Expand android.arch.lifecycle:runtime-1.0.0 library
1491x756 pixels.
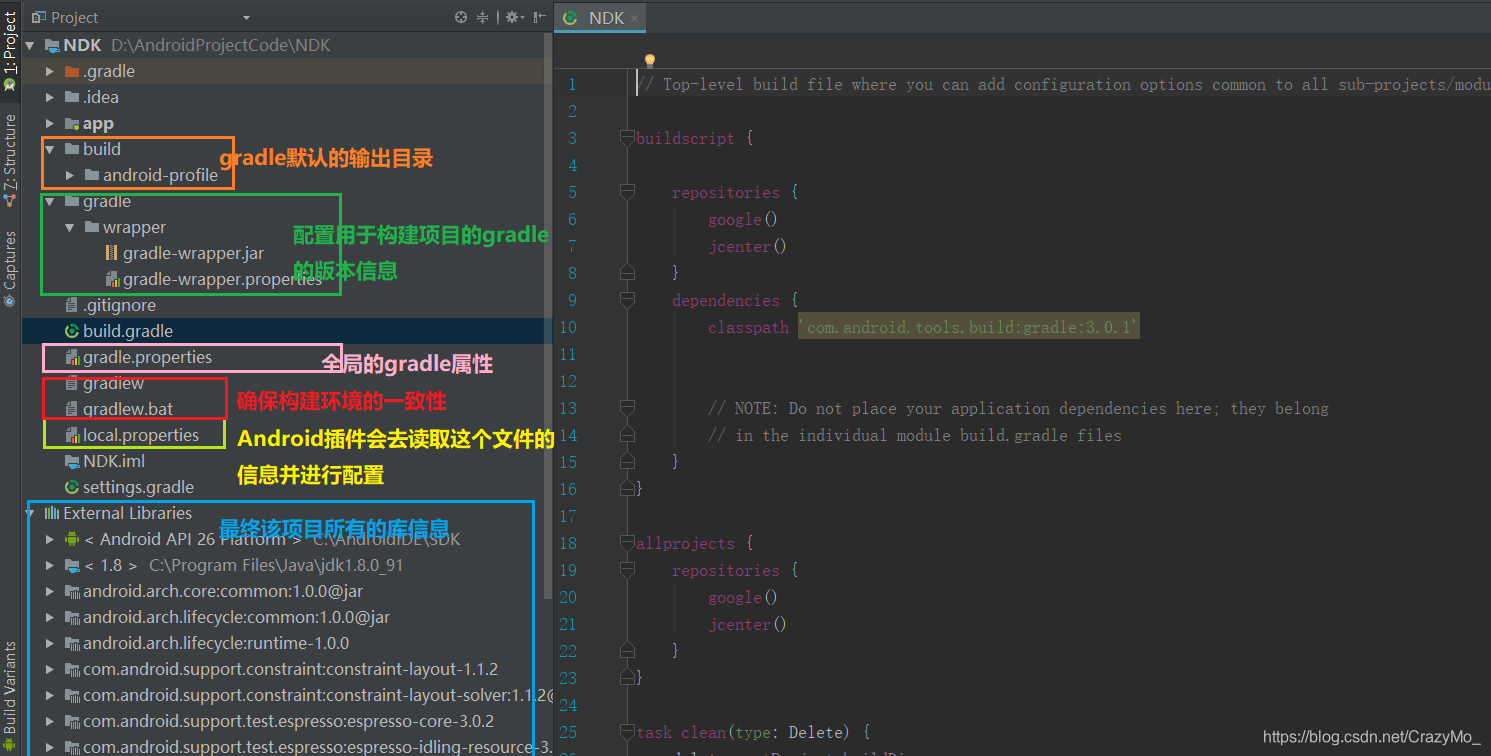(50, 643)
